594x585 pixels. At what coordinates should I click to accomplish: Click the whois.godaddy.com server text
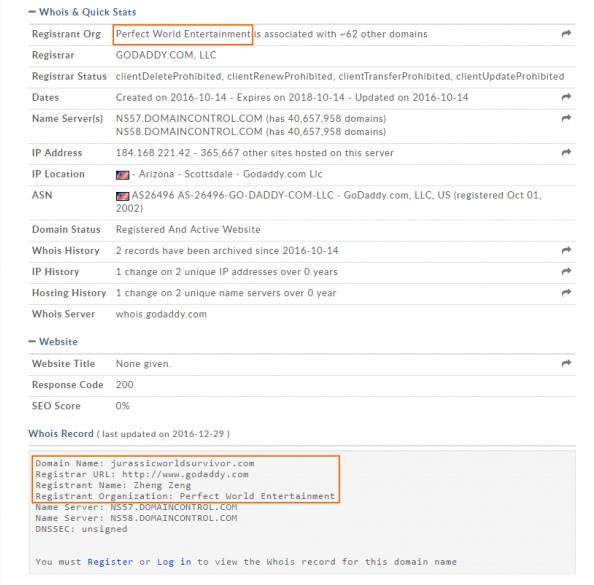pyautogui.click(x=161, y=314)
